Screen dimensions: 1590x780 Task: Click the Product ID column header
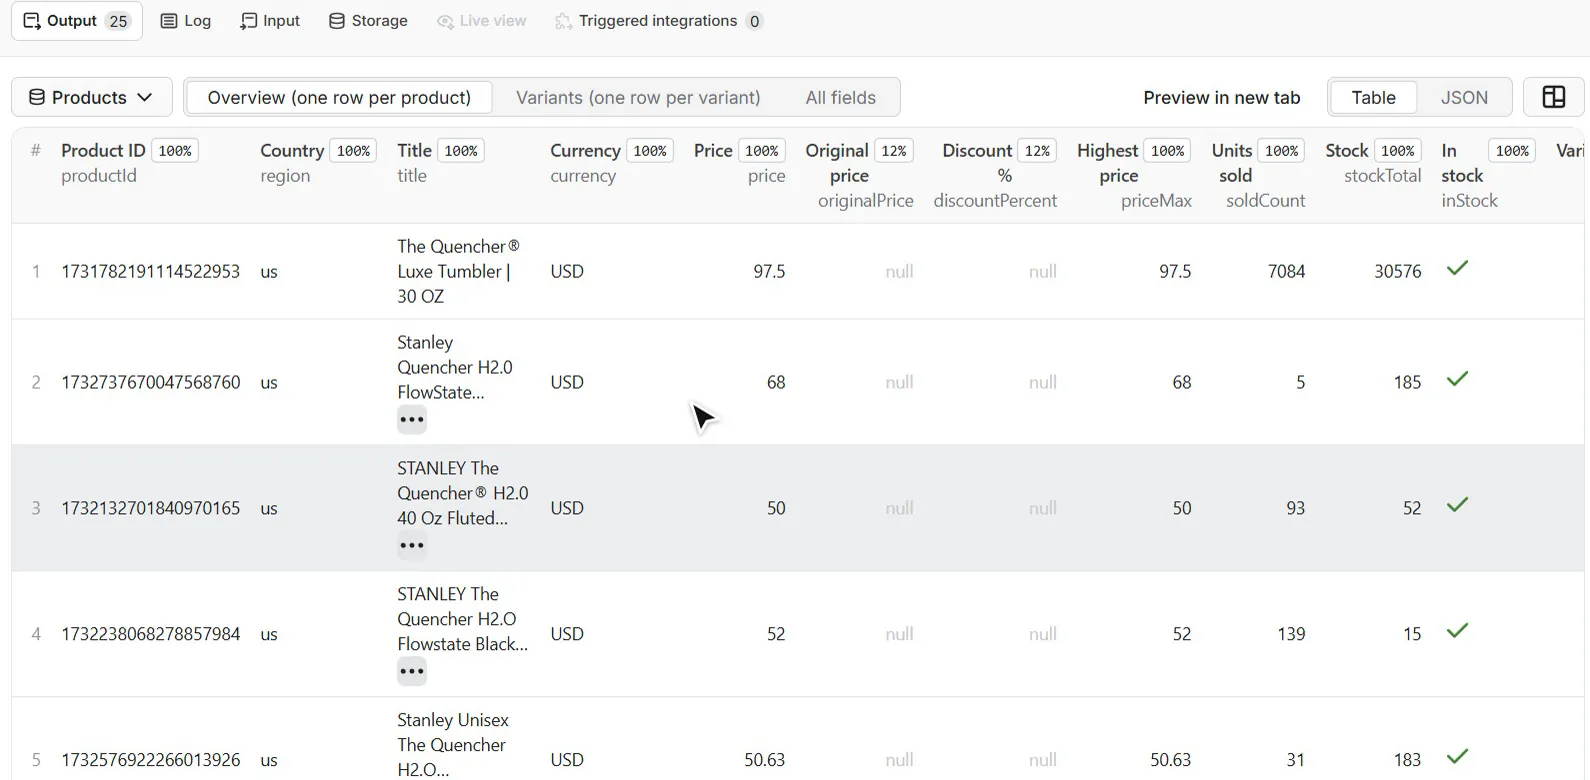pos(103,150)
